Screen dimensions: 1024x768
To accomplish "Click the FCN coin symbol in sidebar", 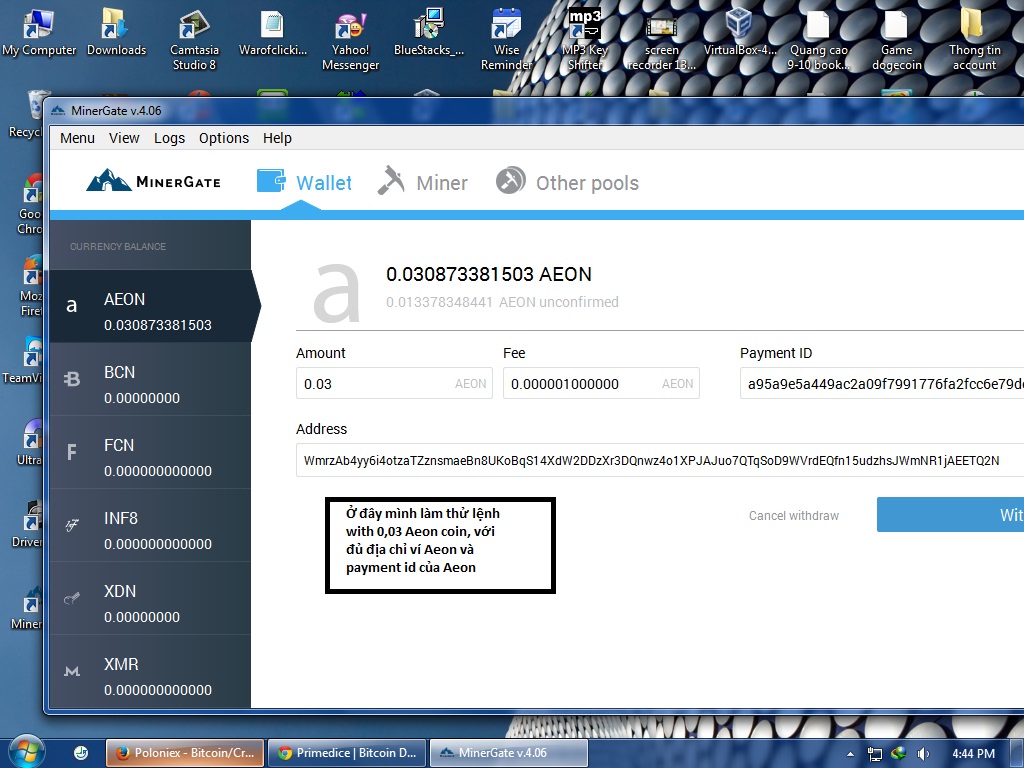I will point(72,452).
